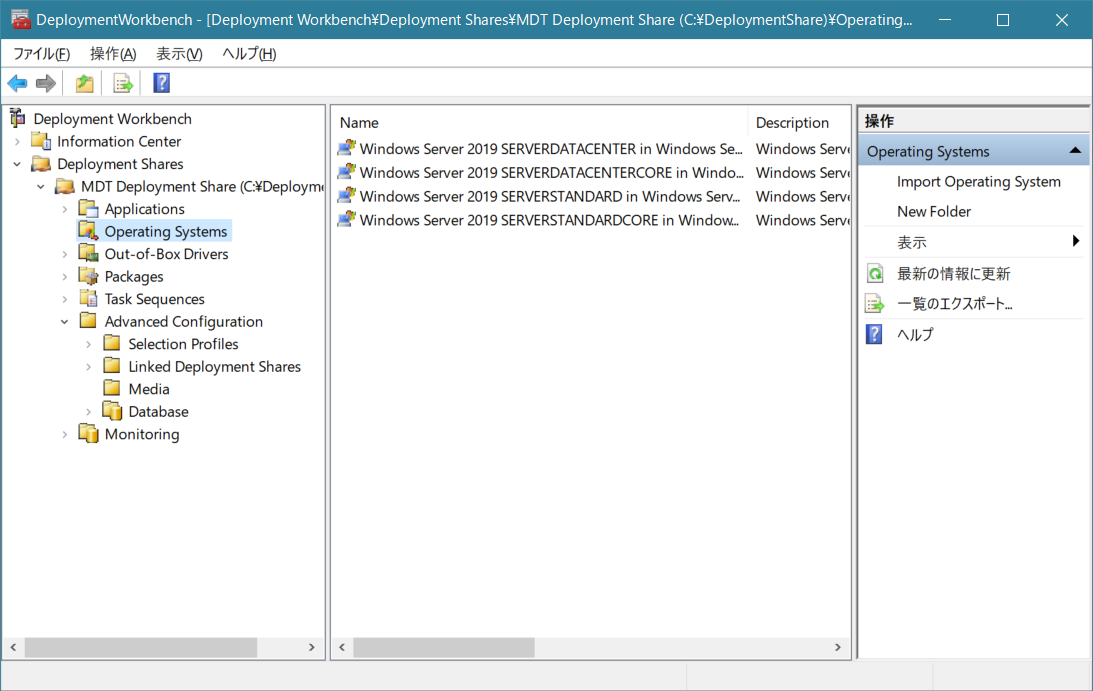
Task: Click the blue Back arrow toolbar icon
Action: (x=17, y=84)
